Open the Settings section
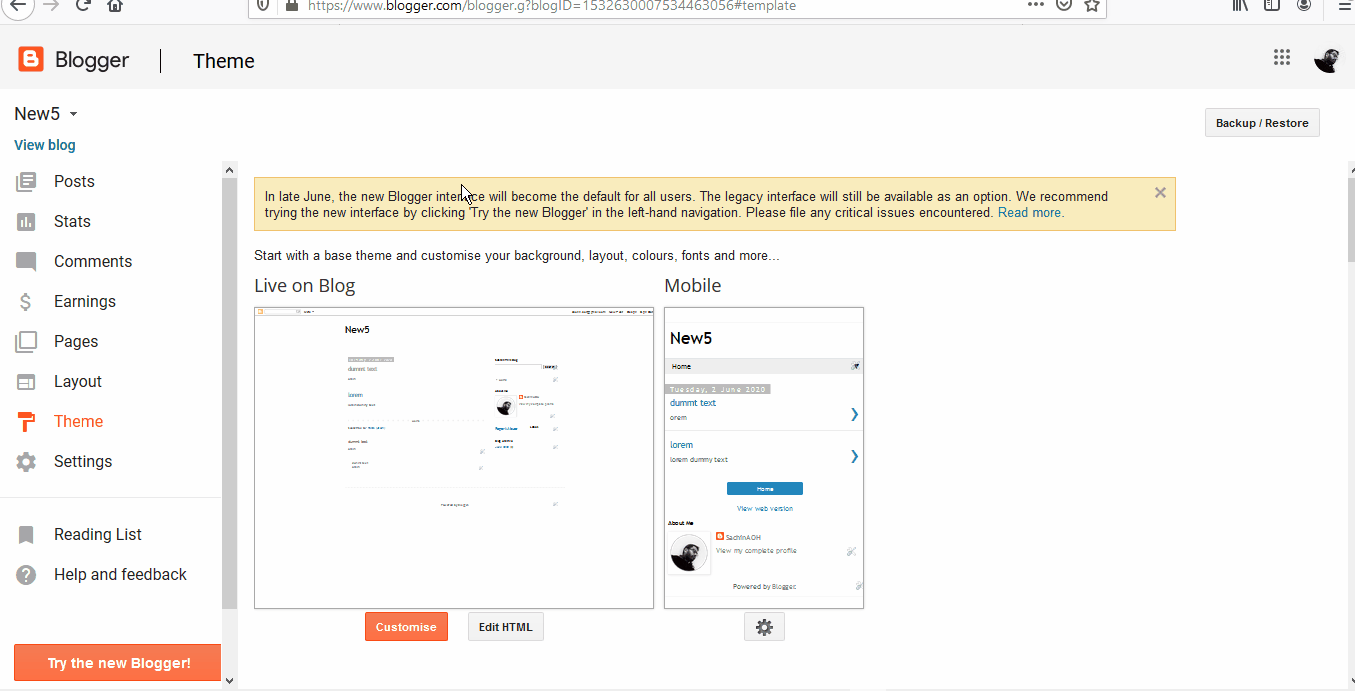 (x=83, y=462)
